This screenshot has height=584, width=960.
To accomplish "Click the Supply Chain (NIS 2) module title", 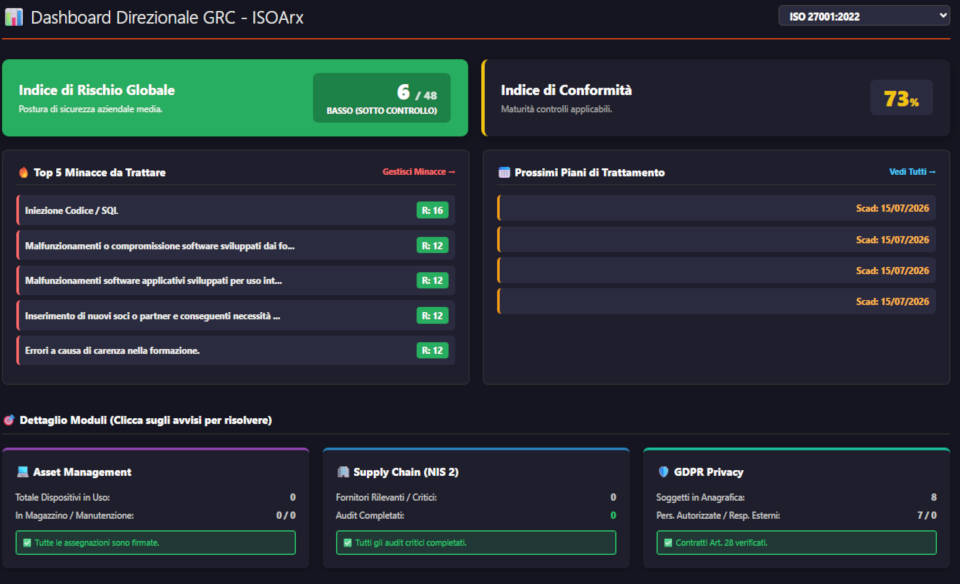I will [406, 472].
